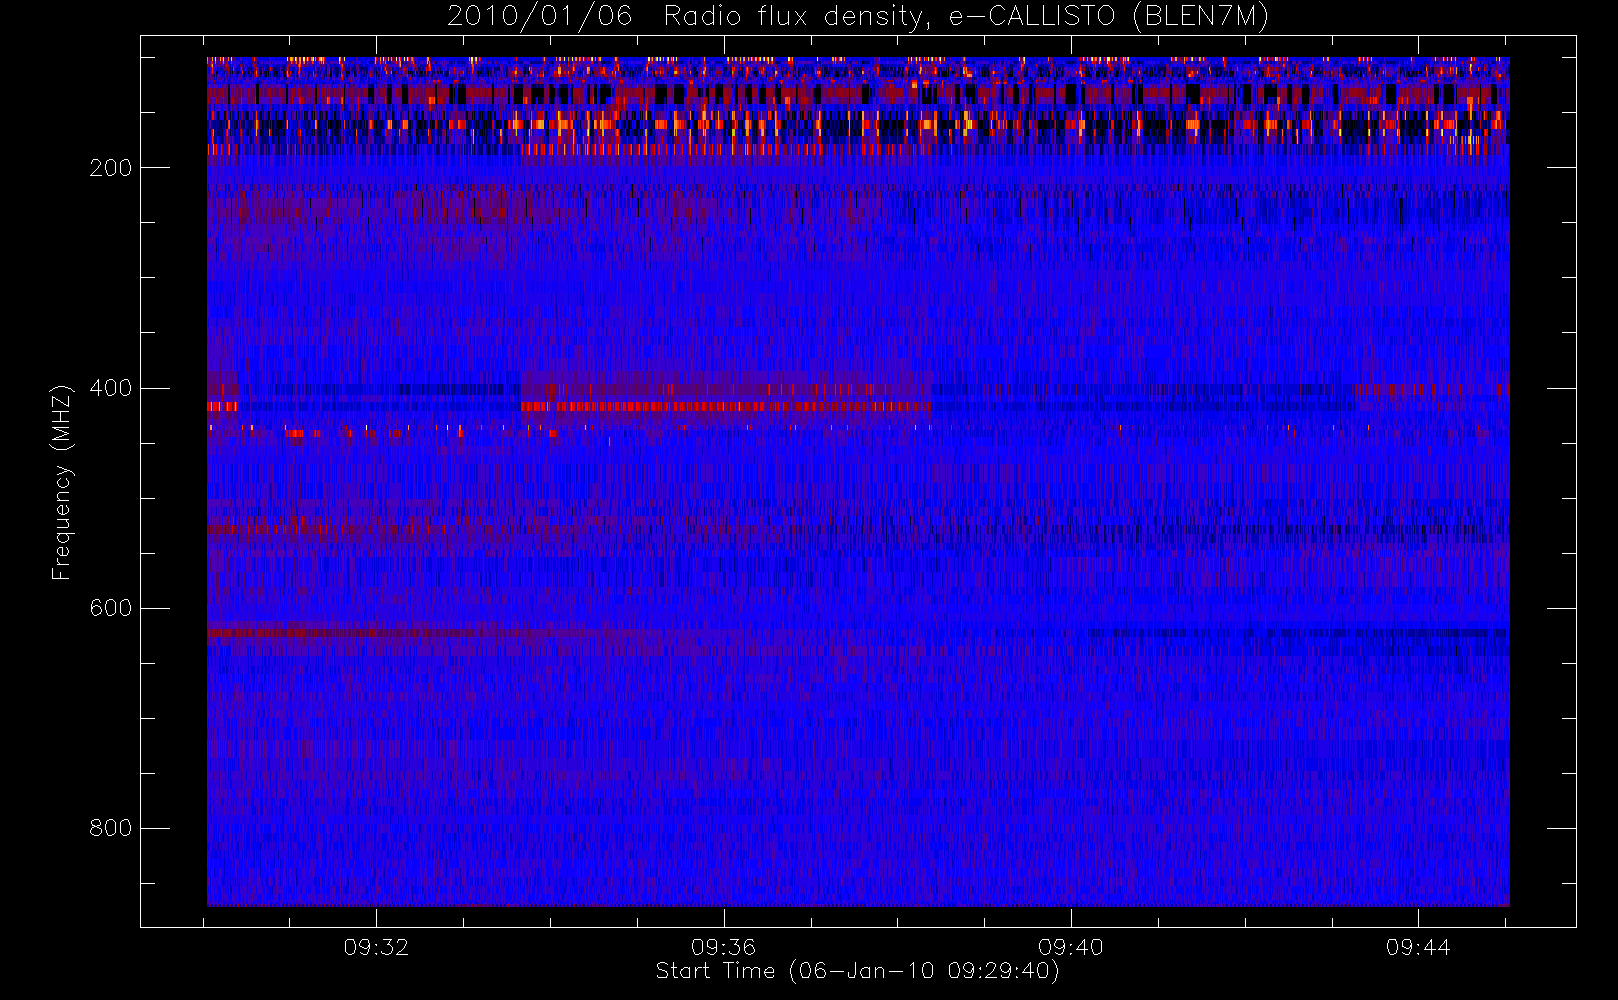This screenshot has height=1000, width=1618.
Task: Select the 600 frequency tick label
Action: [x=111, y=608]
